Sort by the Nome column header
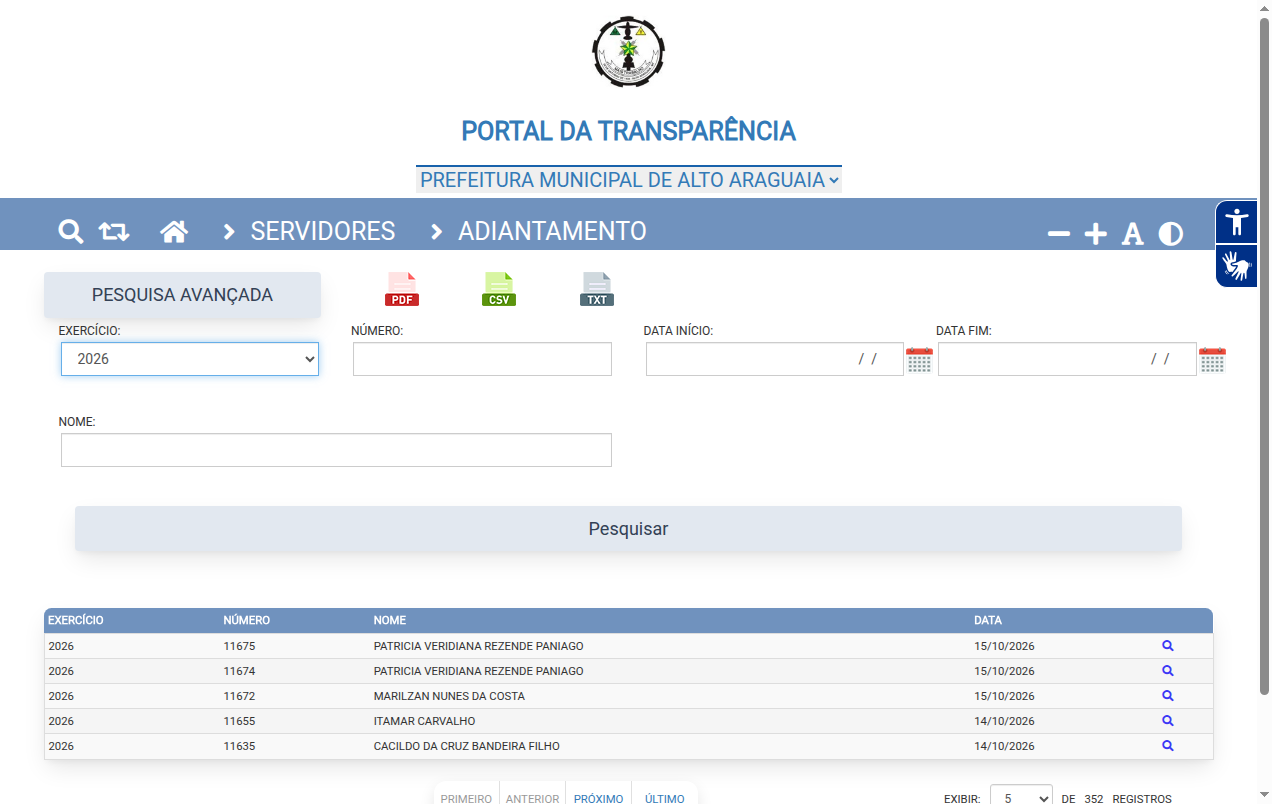This screenshot has width=1272, height=804. [x=390, y=620]
